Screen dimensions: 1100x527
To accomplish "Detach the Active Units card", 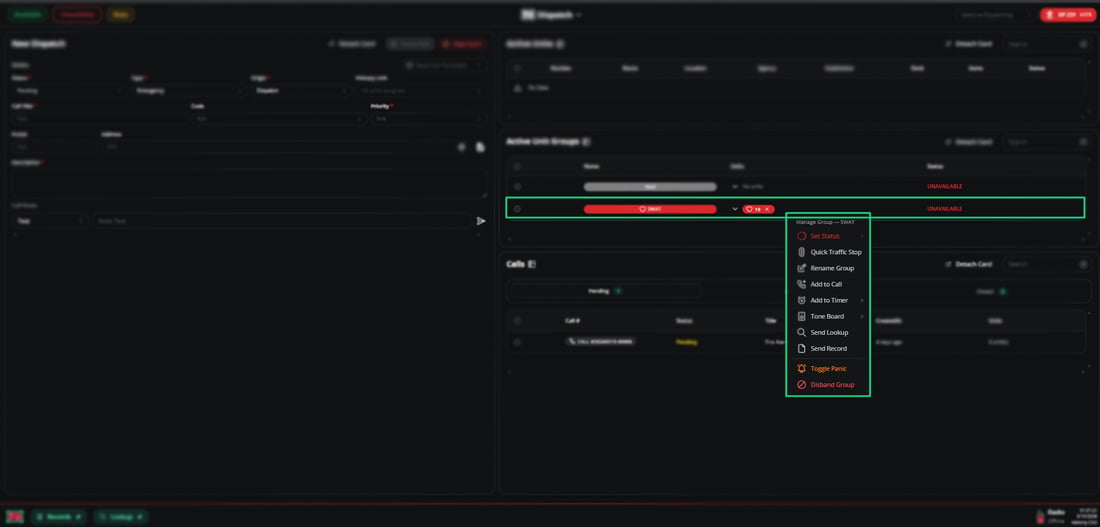I will click(x=969, y=44).
